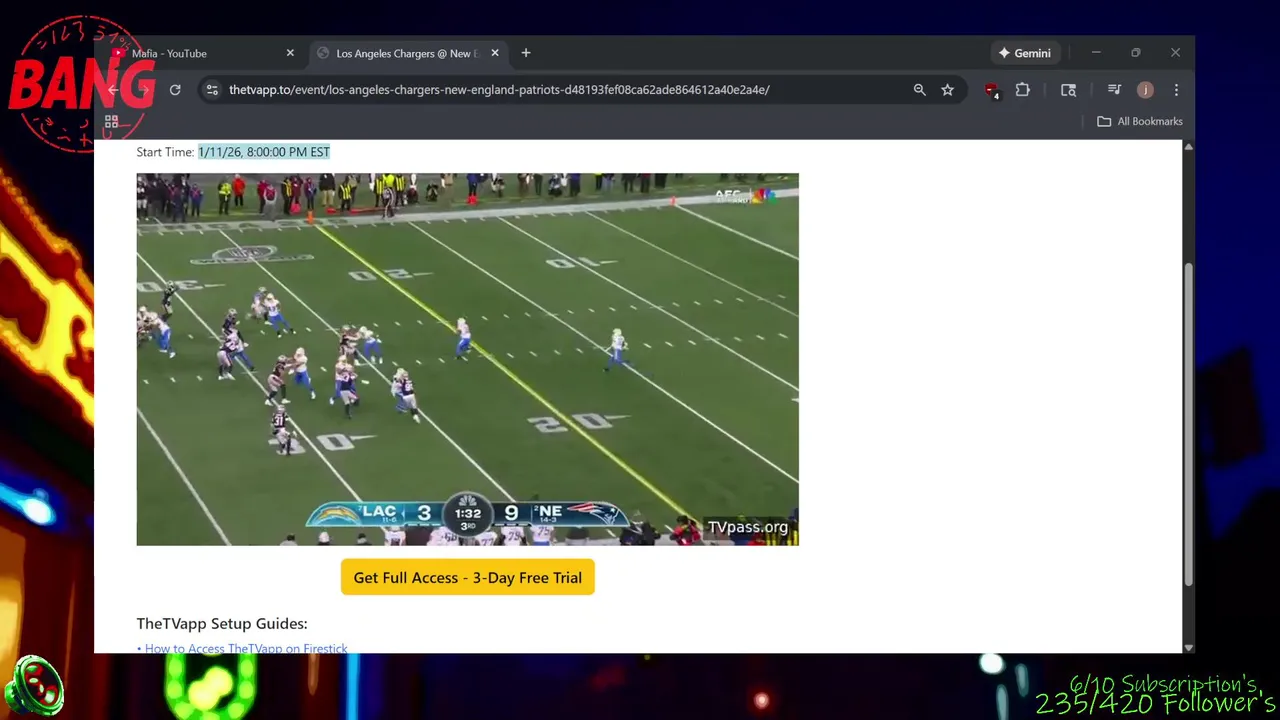Open the red extension icon with badge
The image size is (1280, 720).
pyautogui.click(x=991, y=90)
